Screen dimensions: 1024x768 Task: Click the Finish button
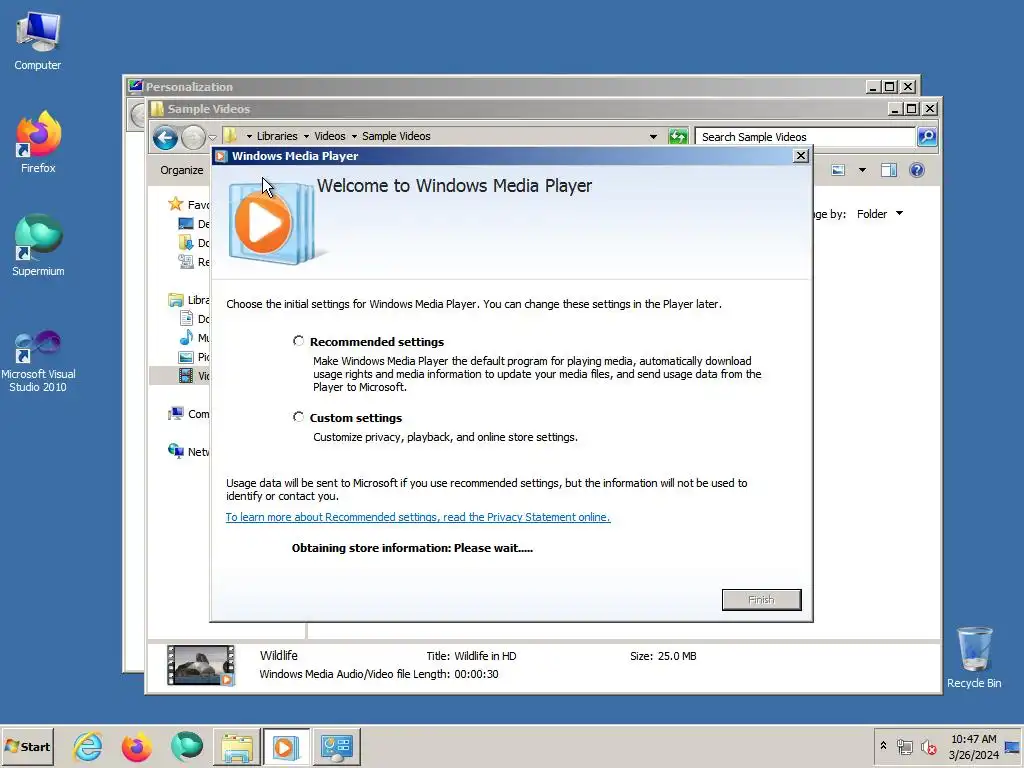pyautogui.click(x=761, y=600)
